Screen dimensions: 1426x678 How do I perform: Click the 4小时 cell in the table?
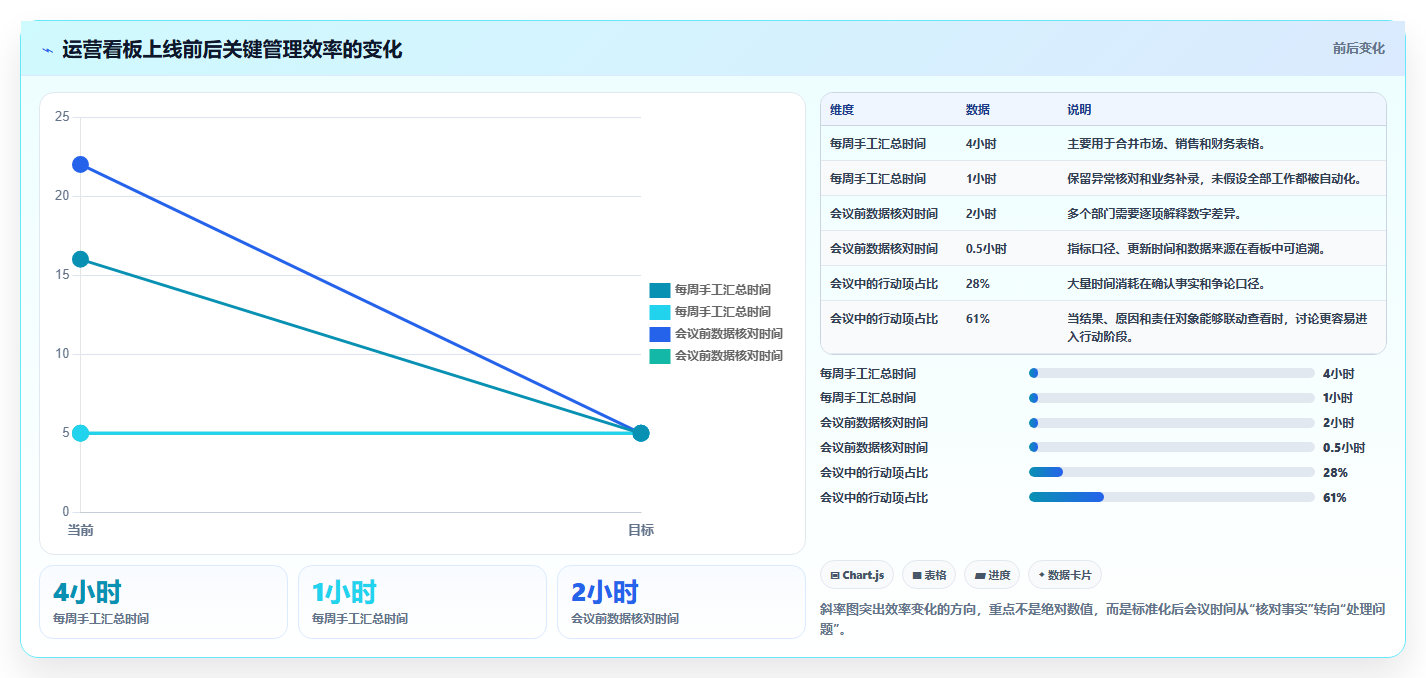tap(981, 144)
